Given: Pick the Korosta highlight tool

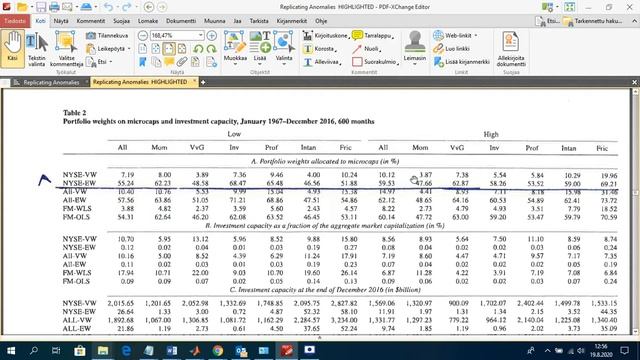Looking at the screenshot, I should pyautogui.click(x=320, y=49).
